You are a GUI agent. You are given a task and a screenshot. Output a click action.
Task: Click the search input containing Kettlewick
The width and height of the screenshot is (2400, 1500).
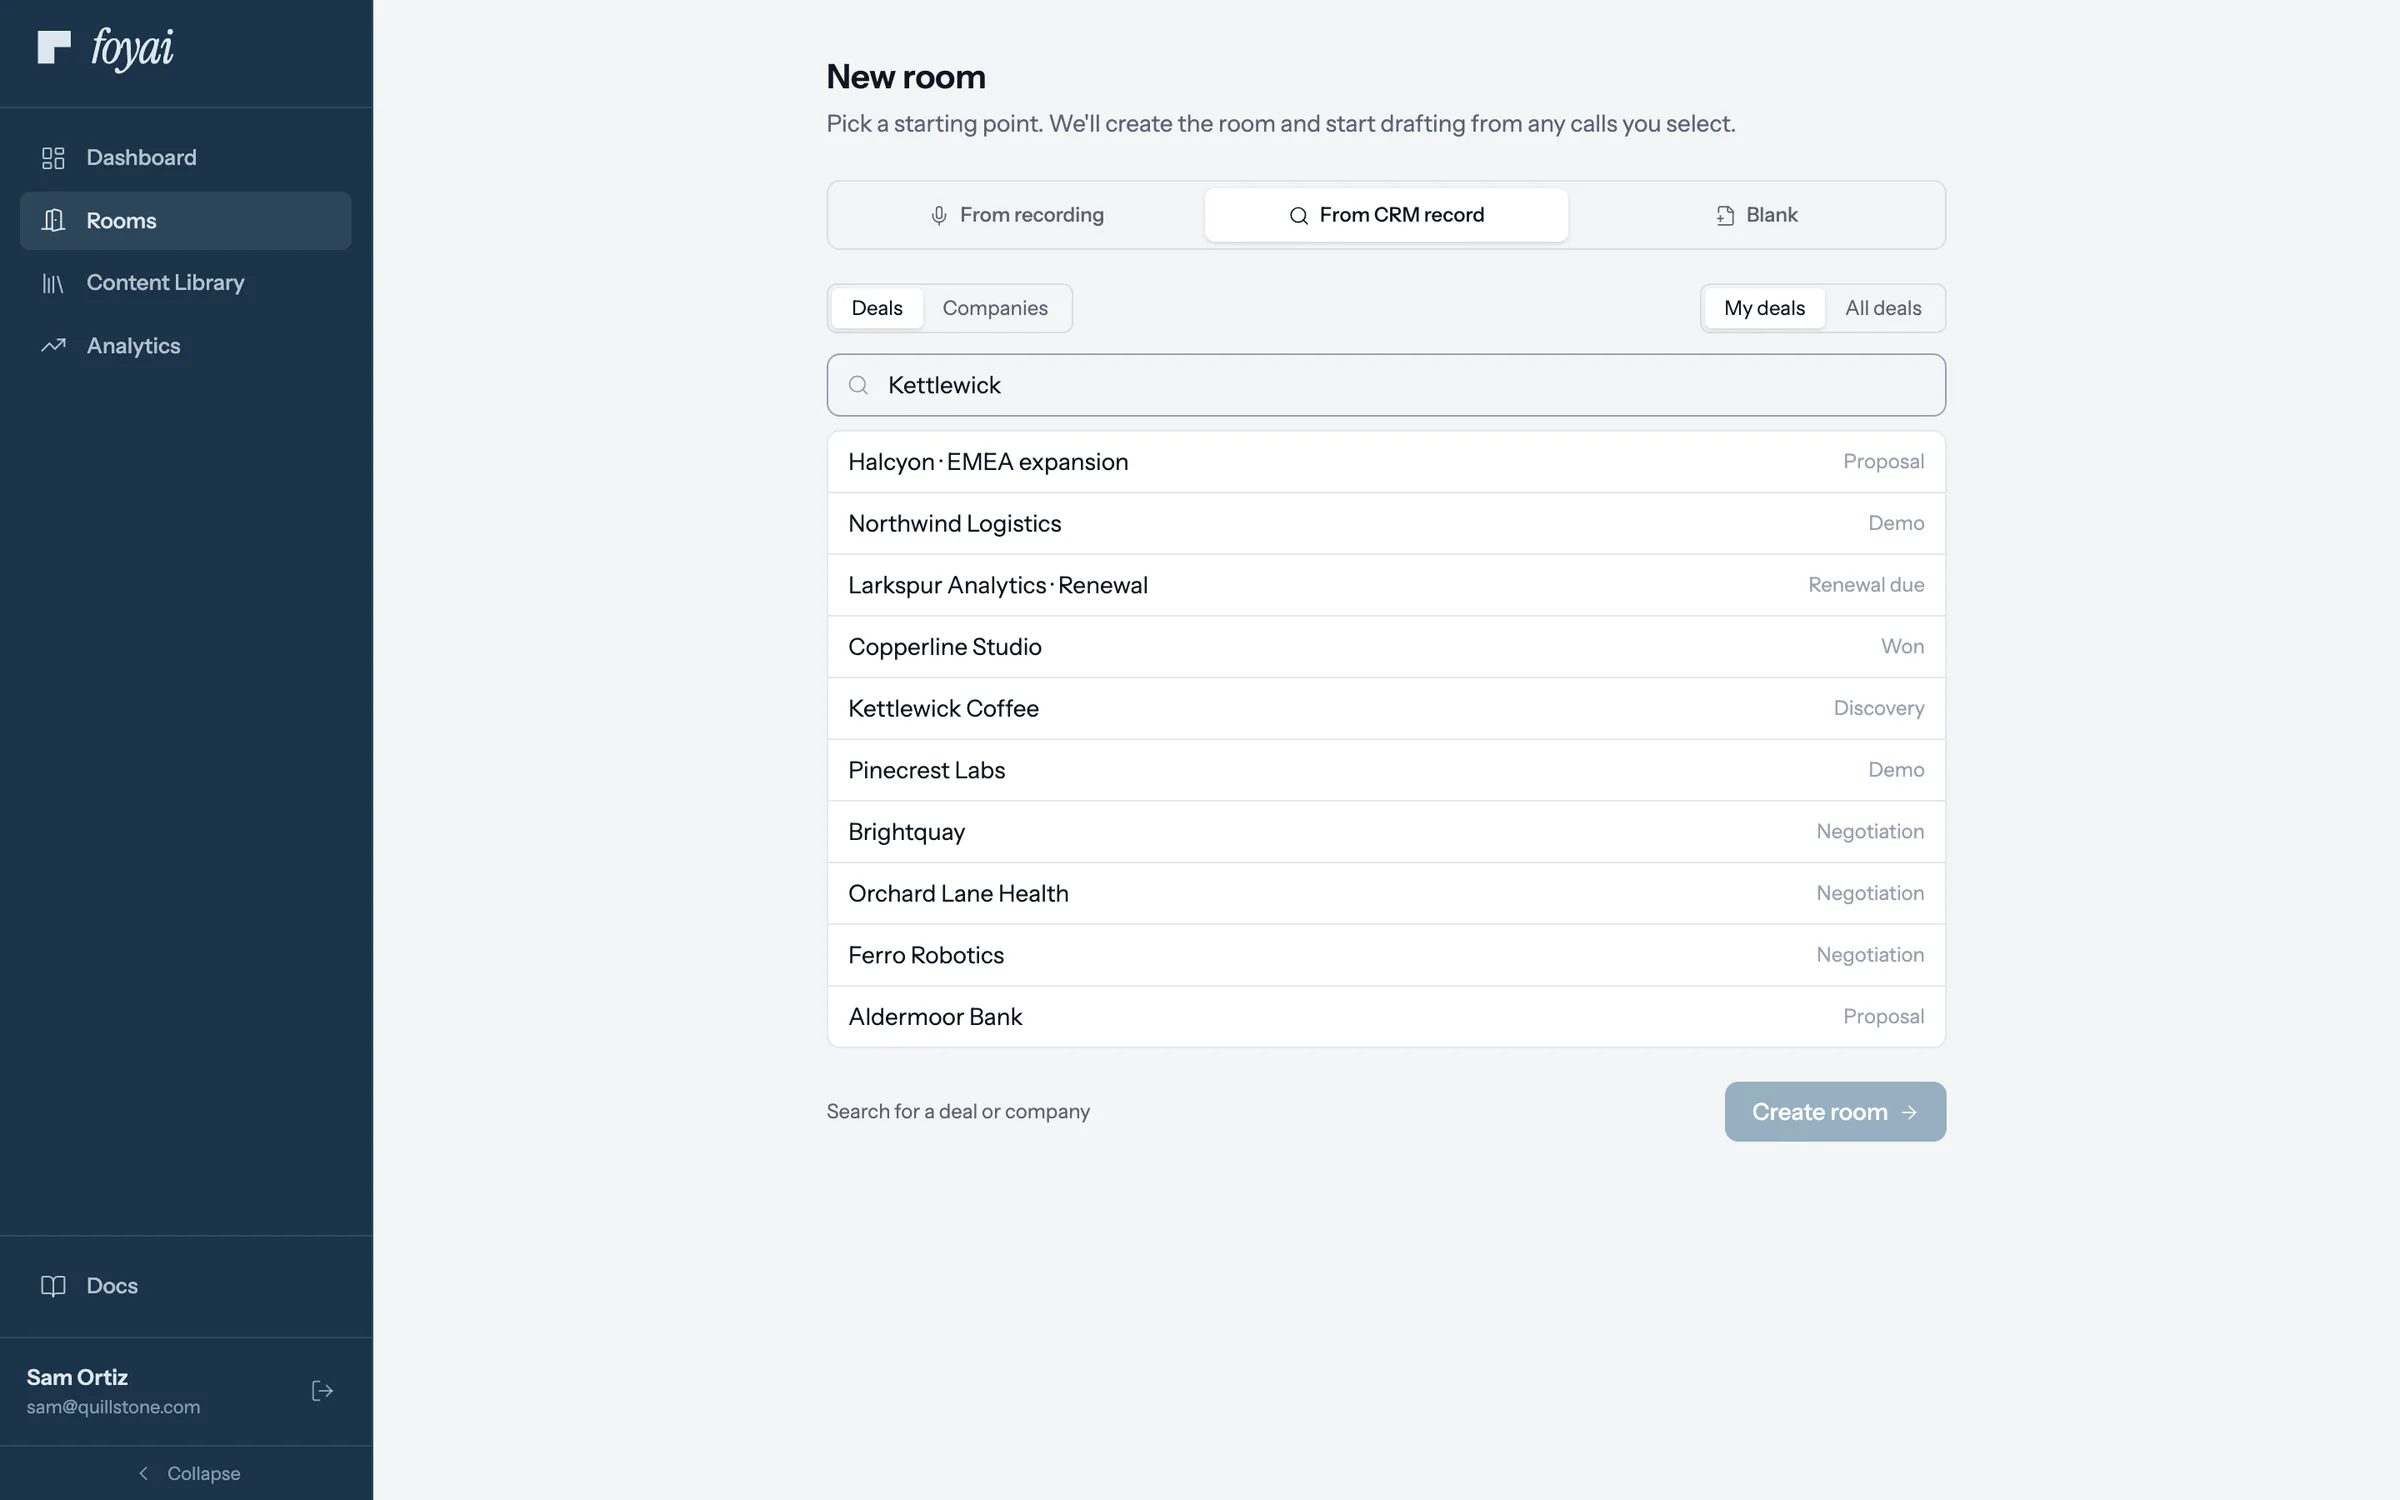1386,385
